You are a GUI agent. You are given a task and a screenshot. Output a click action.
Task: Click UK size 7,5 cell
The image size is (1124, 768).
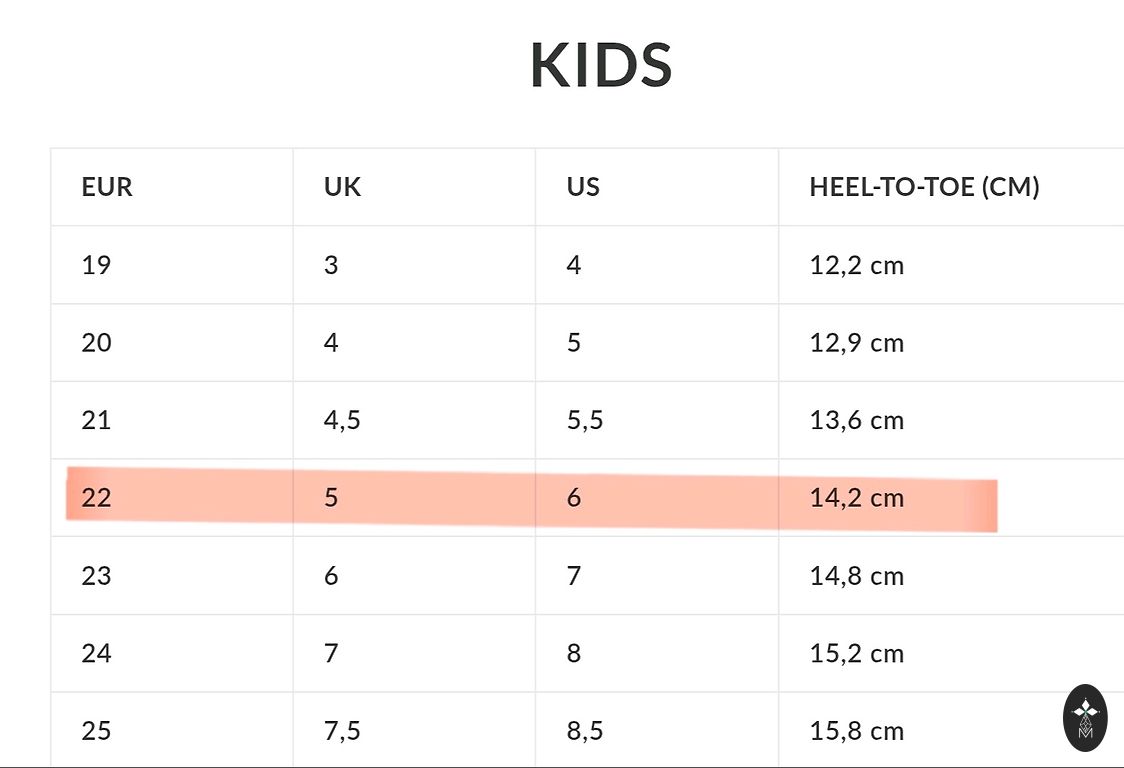tap(341, 731)
